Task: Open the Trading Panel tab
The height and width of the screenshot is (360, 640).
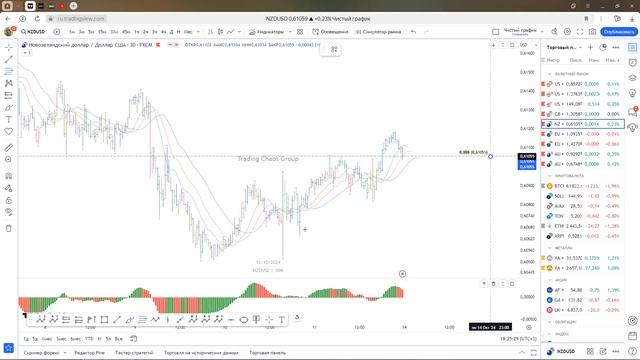Action: 267,353
